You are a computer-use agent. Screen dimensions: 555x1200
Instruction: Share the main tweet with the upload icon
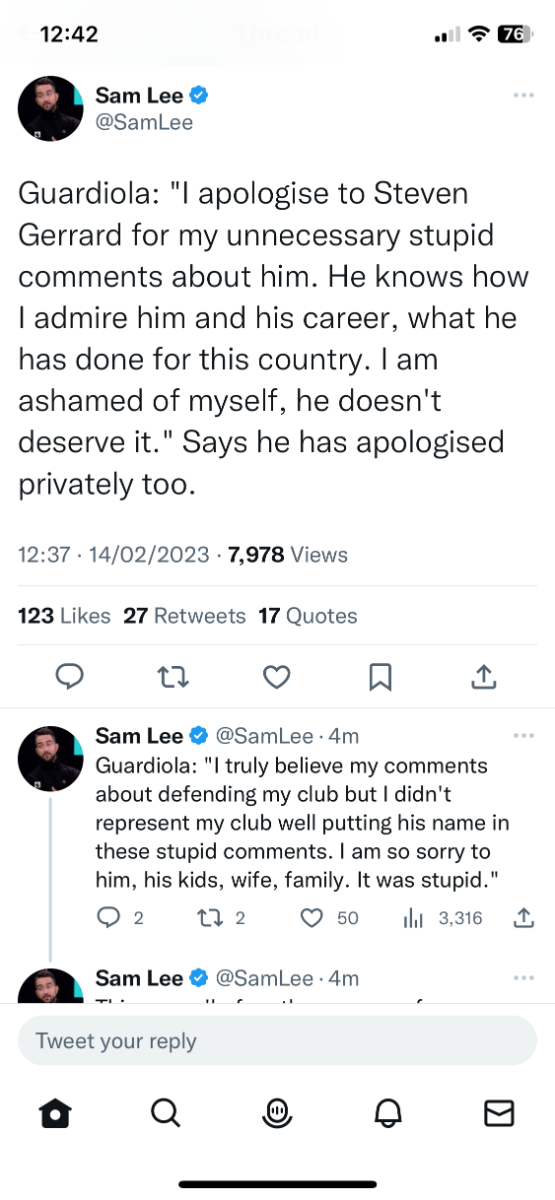[x=484, y=677]
